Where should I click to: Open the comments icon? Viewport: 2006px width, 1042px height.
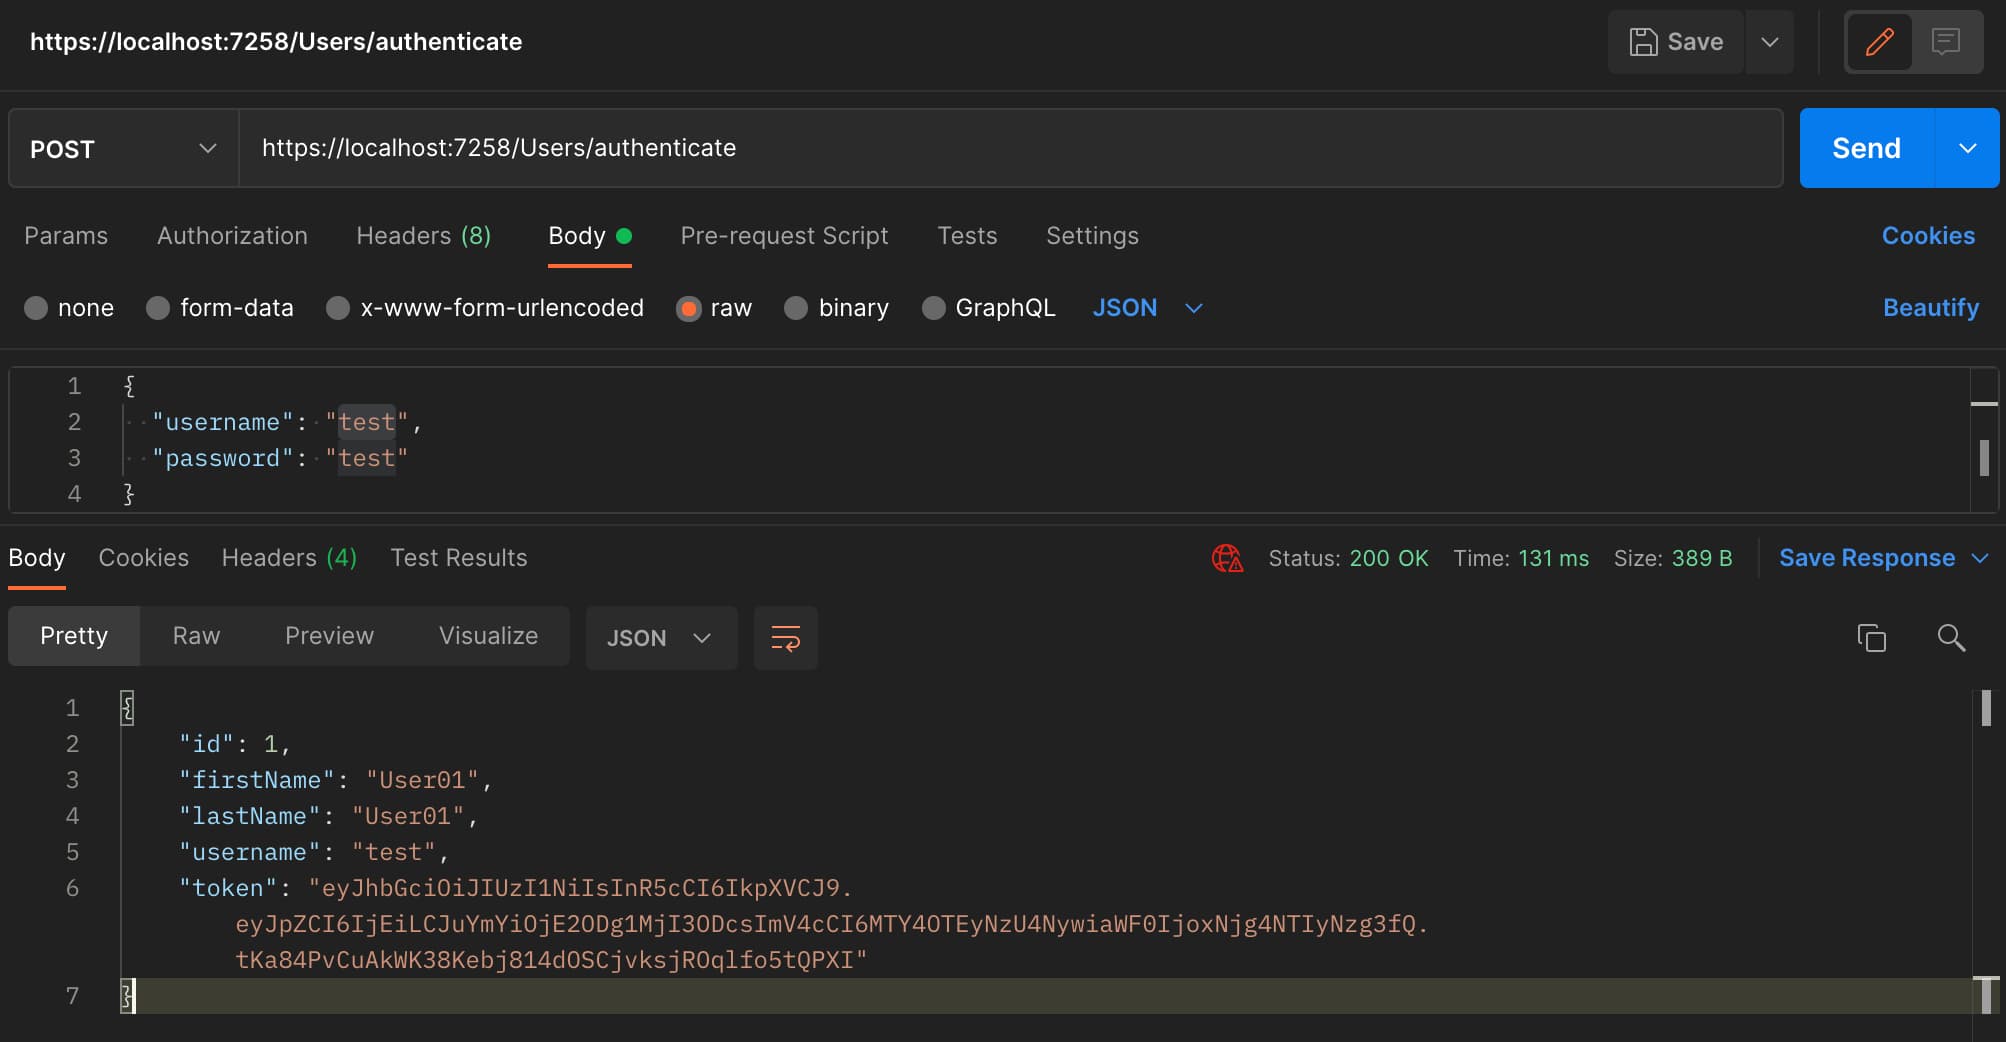pyautogui.click(x=1945, y=42)
